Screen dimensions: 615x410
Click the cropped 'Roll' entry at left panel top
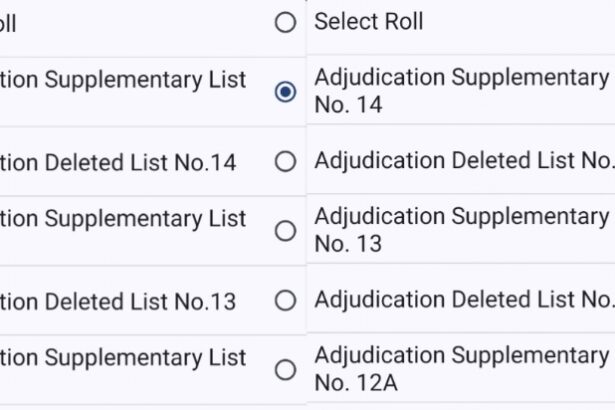pos(8,23)
